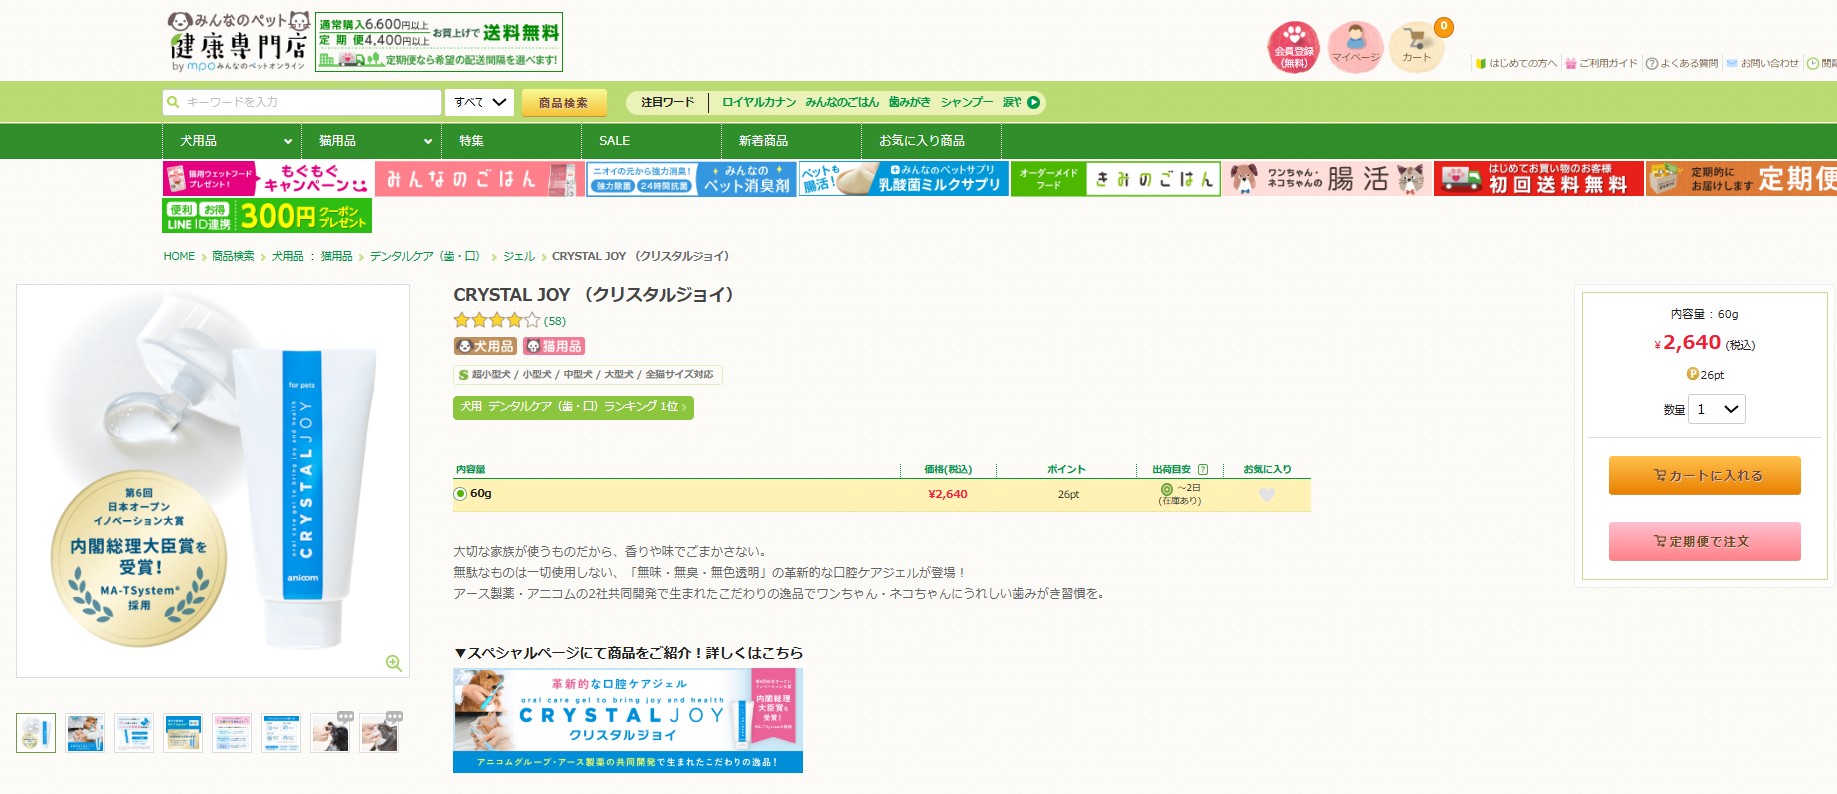Open よくある質問 FAQ link
This screenshot has width=1837, height=794.
click(x=1682, y=63)
